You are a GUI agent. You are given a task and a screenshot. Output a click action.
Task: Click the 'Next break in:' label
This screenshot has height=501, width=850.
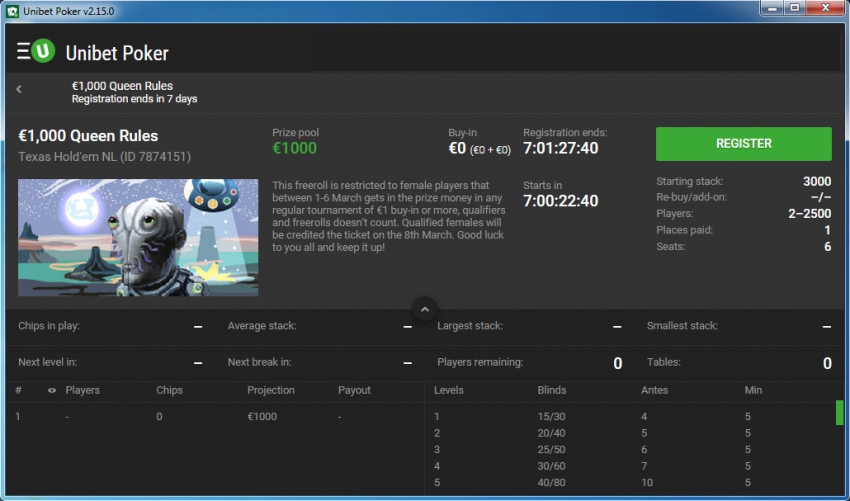(x=260, y=362)
